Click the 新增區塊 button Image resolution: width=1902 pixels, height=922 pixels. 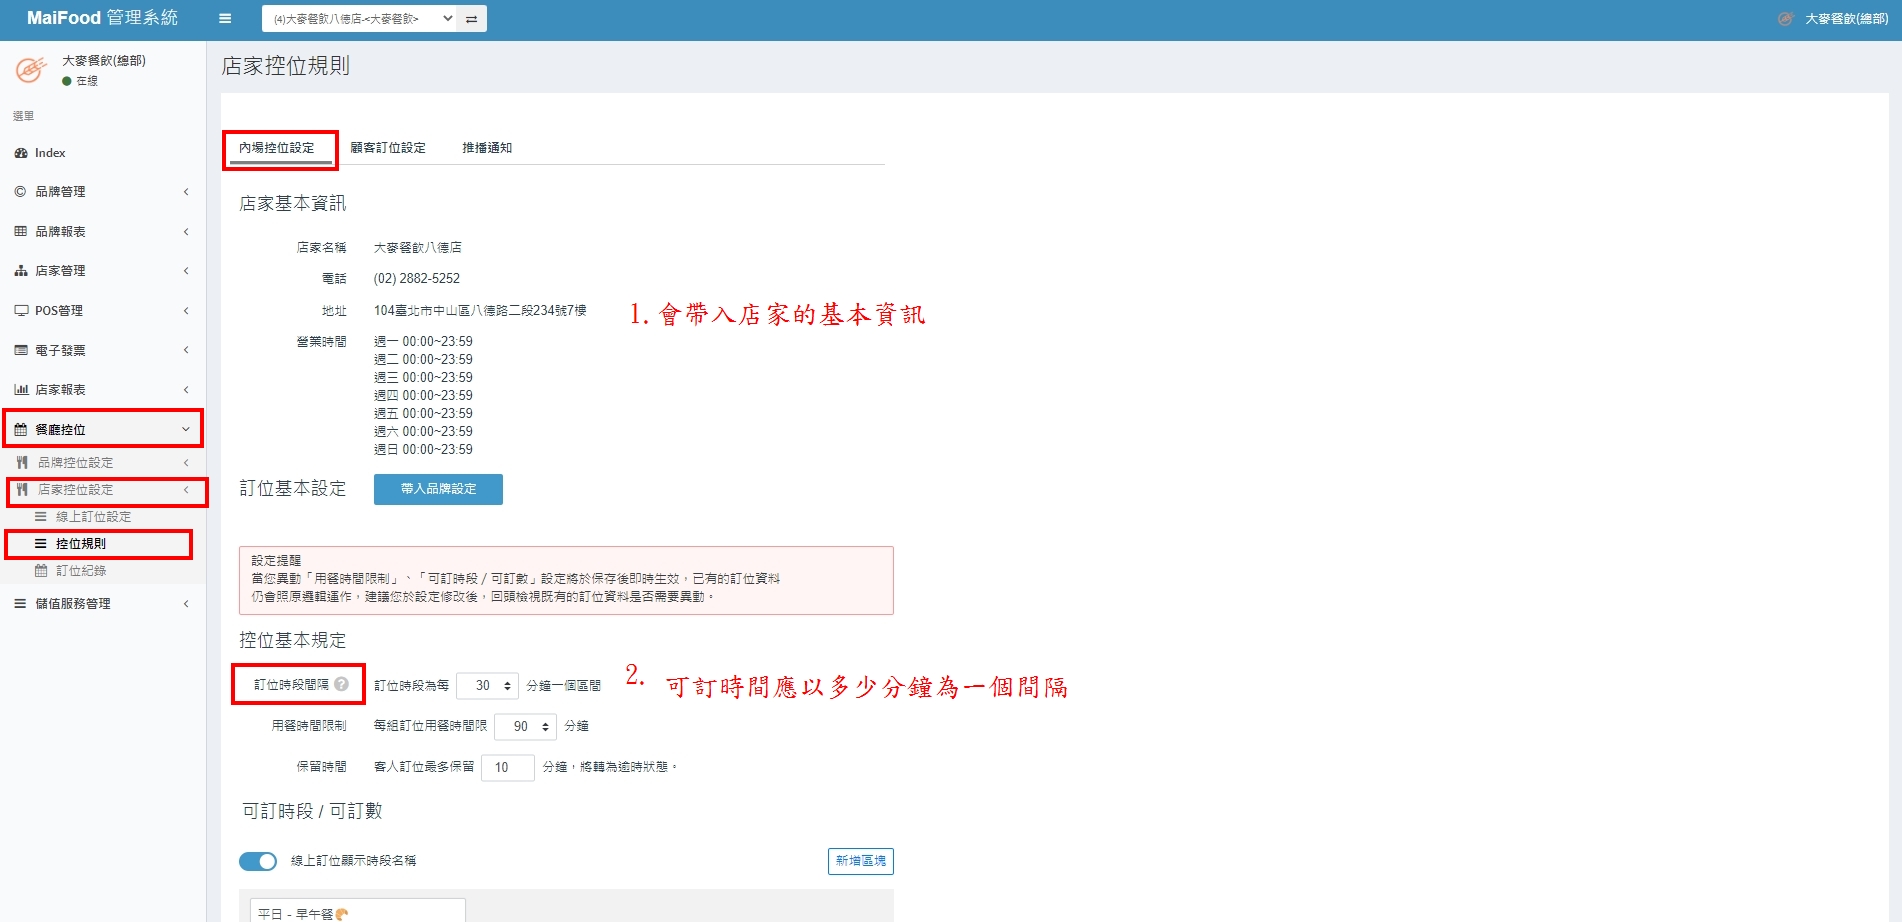click(x=860, y=861)
